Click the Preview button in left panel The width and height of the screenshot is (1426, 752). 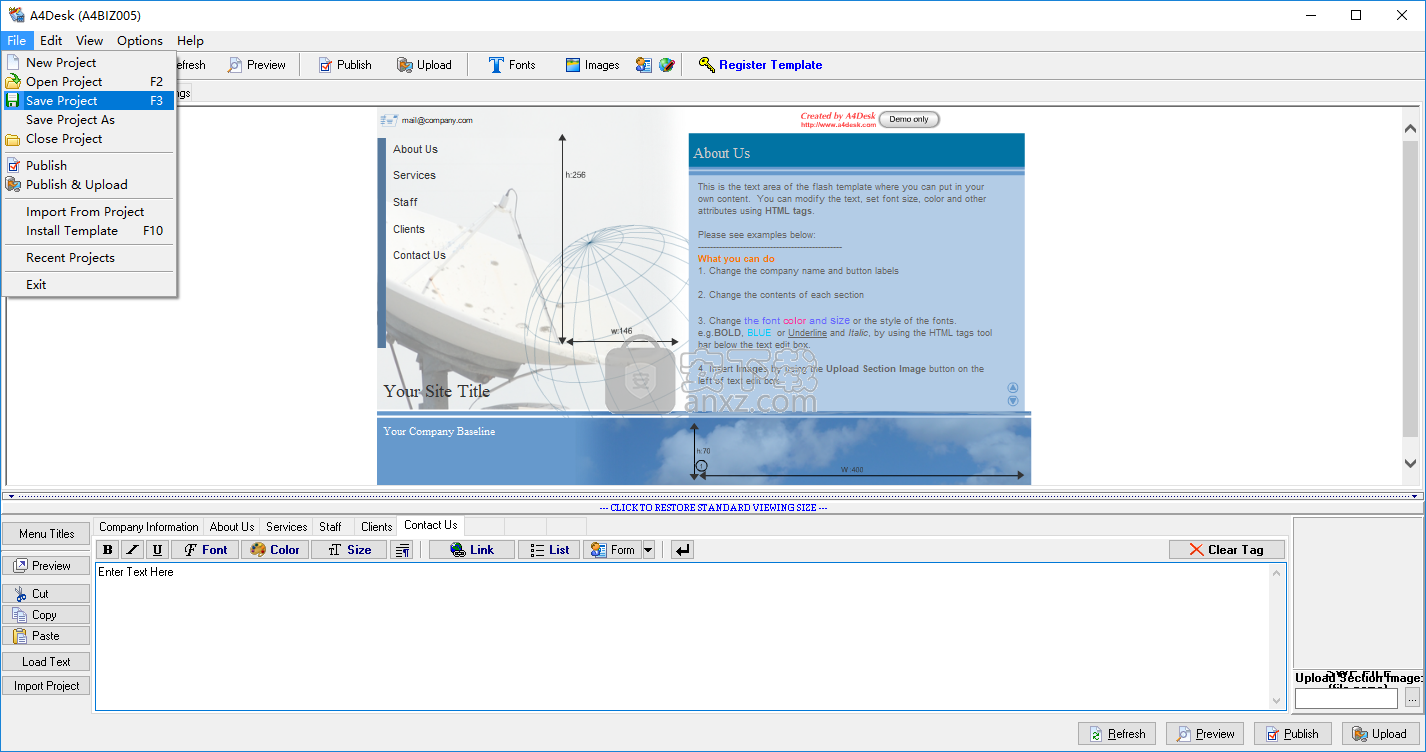(x=46, y=566)
